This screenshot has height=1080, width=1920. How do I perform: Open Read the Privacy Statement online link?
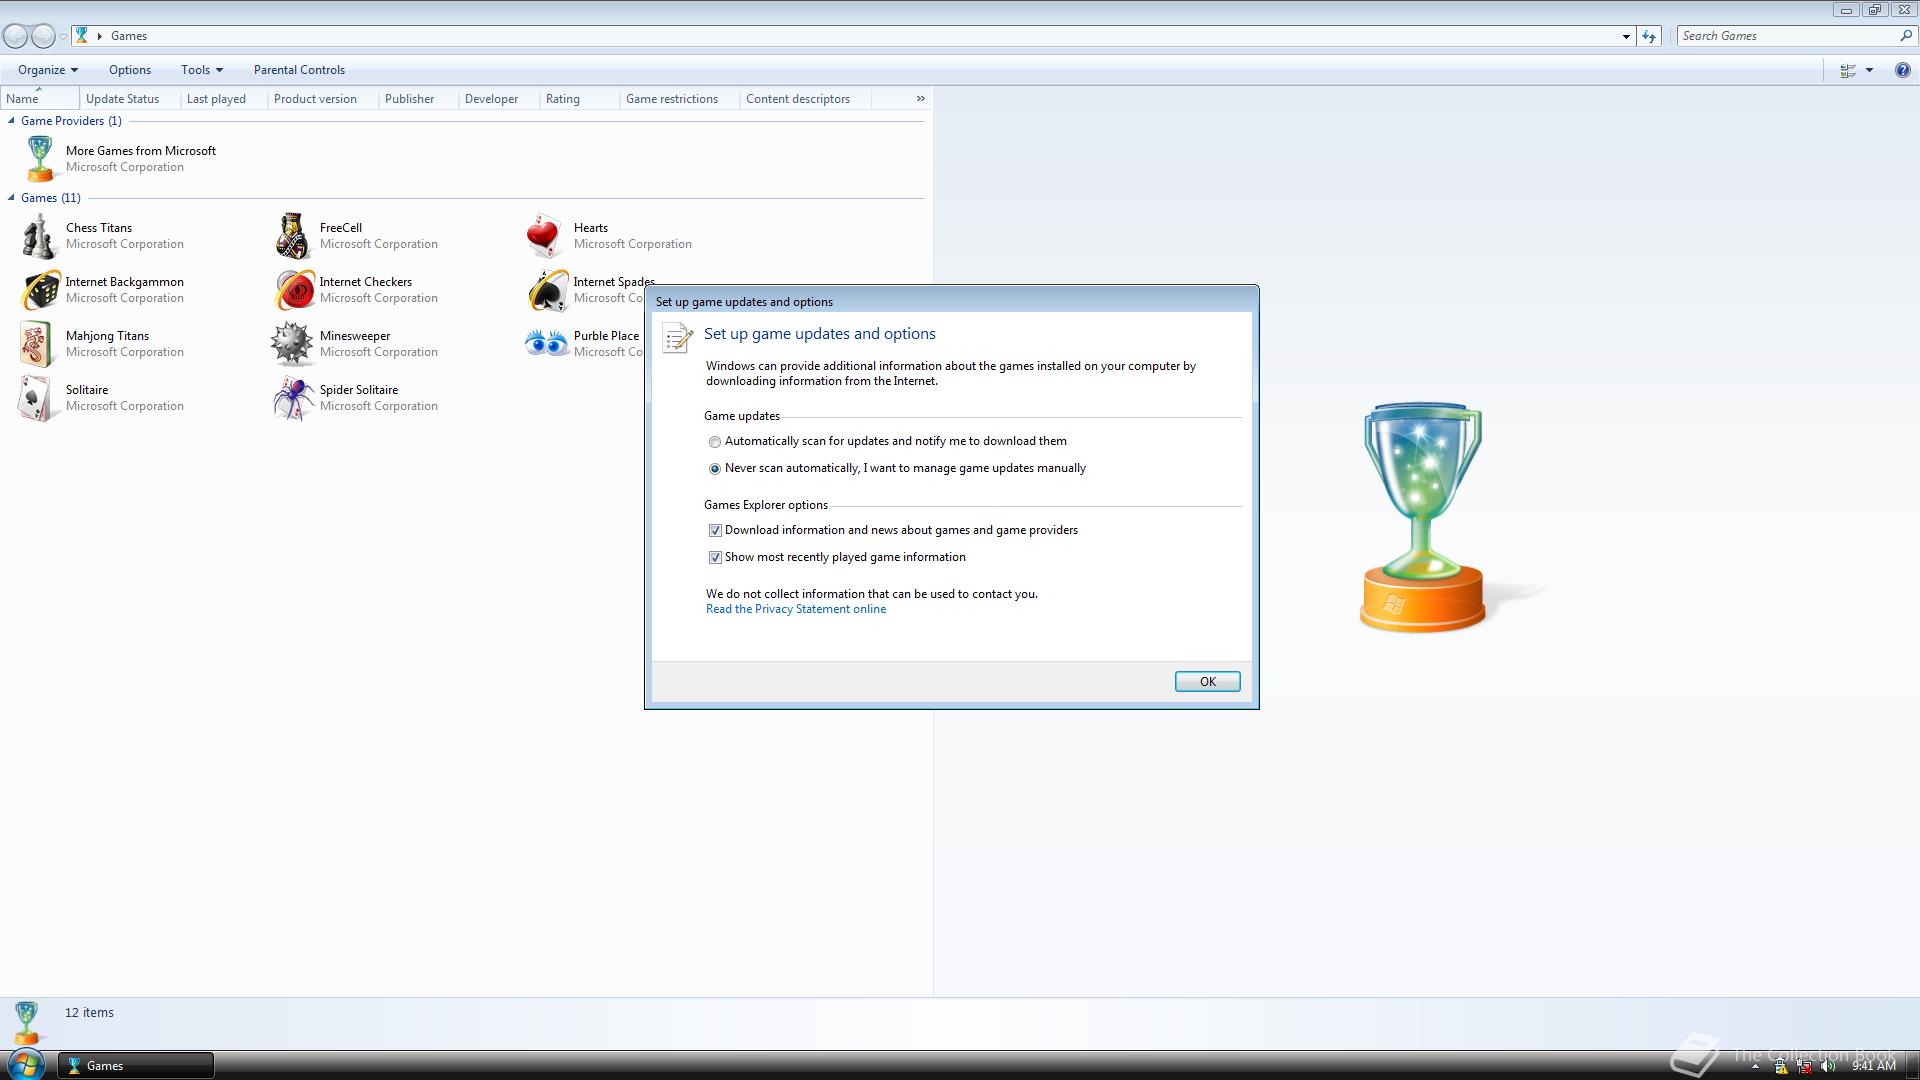coord(796,609)
